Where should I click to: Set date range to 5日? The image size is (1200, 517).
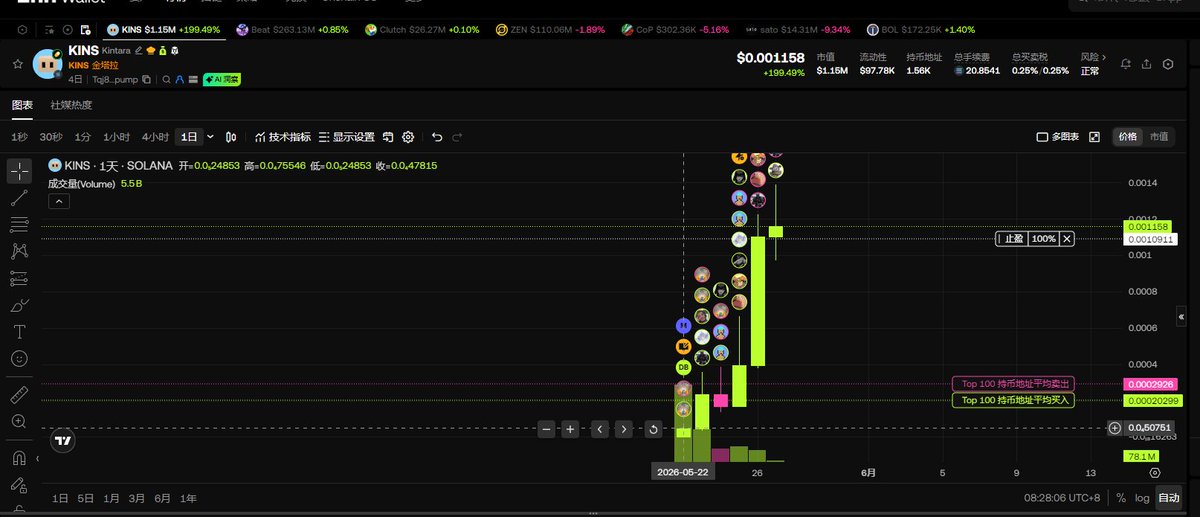[x=86, y=498]
